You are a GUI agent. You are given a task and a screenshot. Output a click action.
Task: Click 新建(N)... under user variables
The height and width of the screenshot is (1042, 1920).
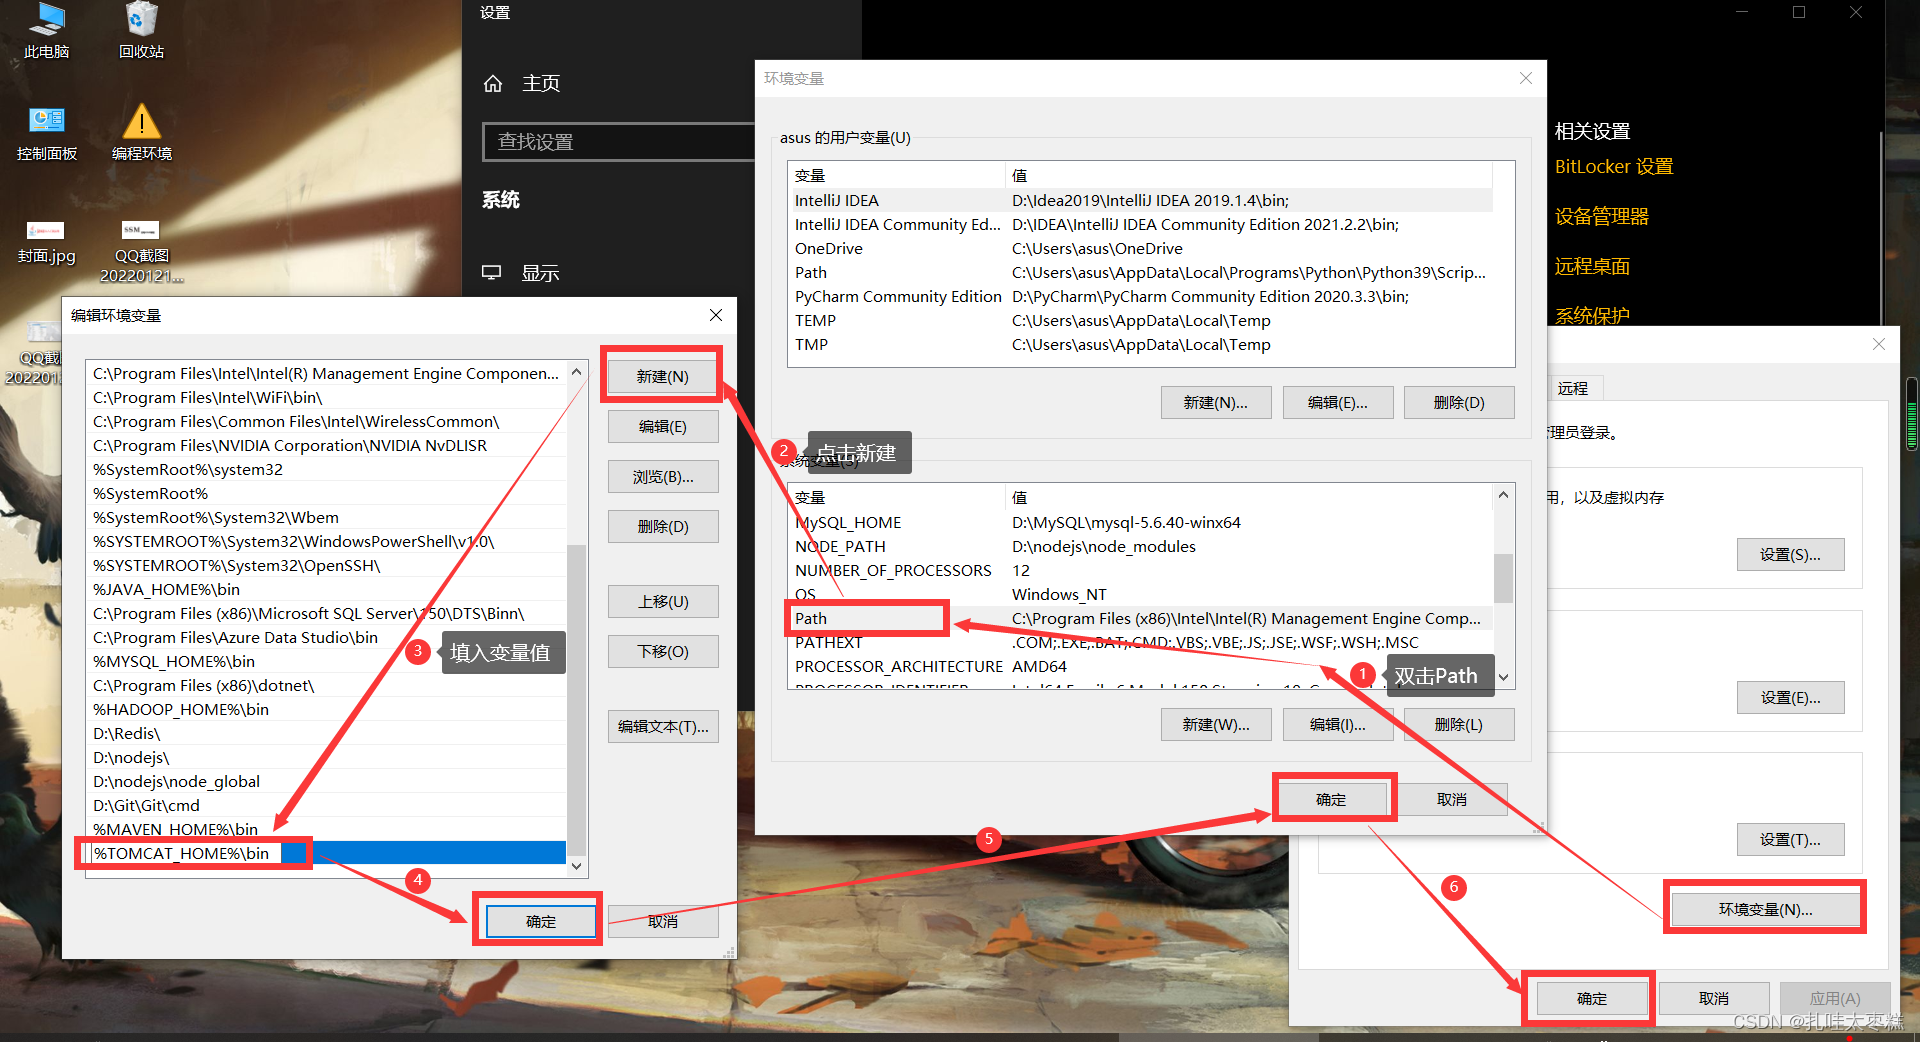pos(1216,403)
